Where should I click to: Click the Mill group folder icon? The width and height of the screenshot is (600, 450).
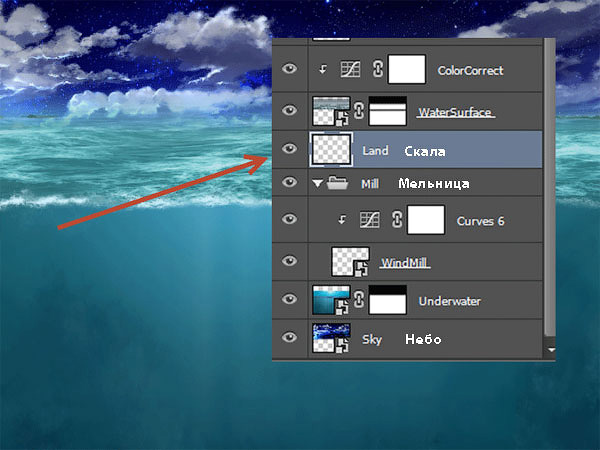[x=337, y=183]
